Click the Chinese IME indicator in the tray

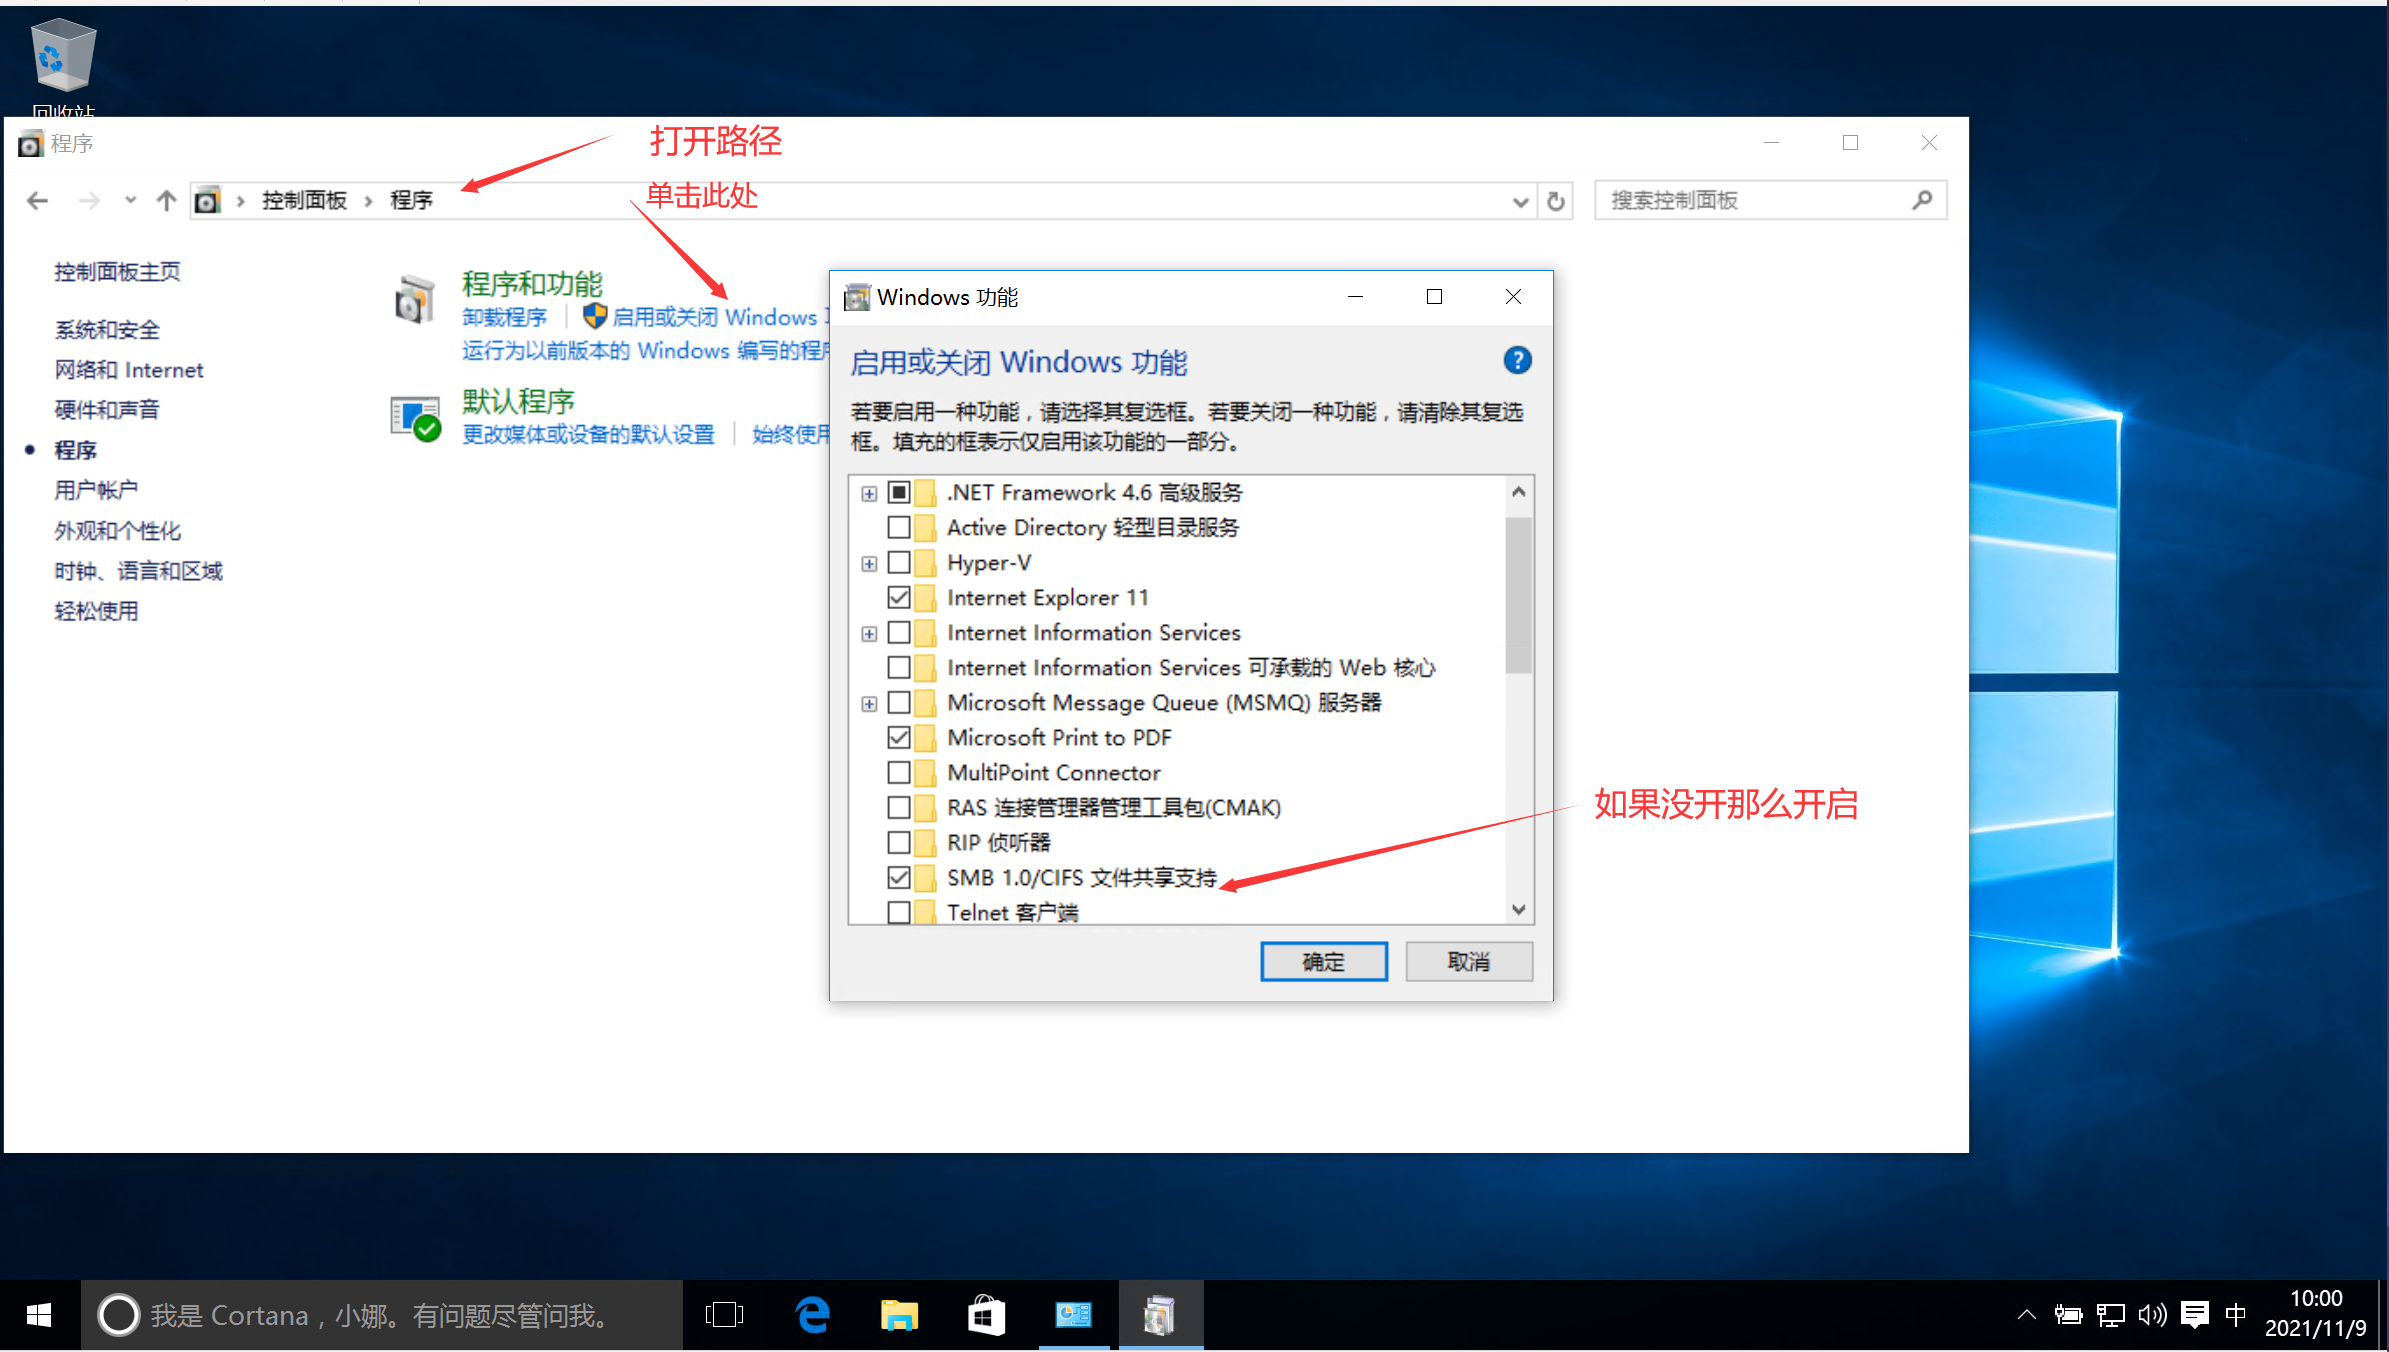(2236, 1315)
